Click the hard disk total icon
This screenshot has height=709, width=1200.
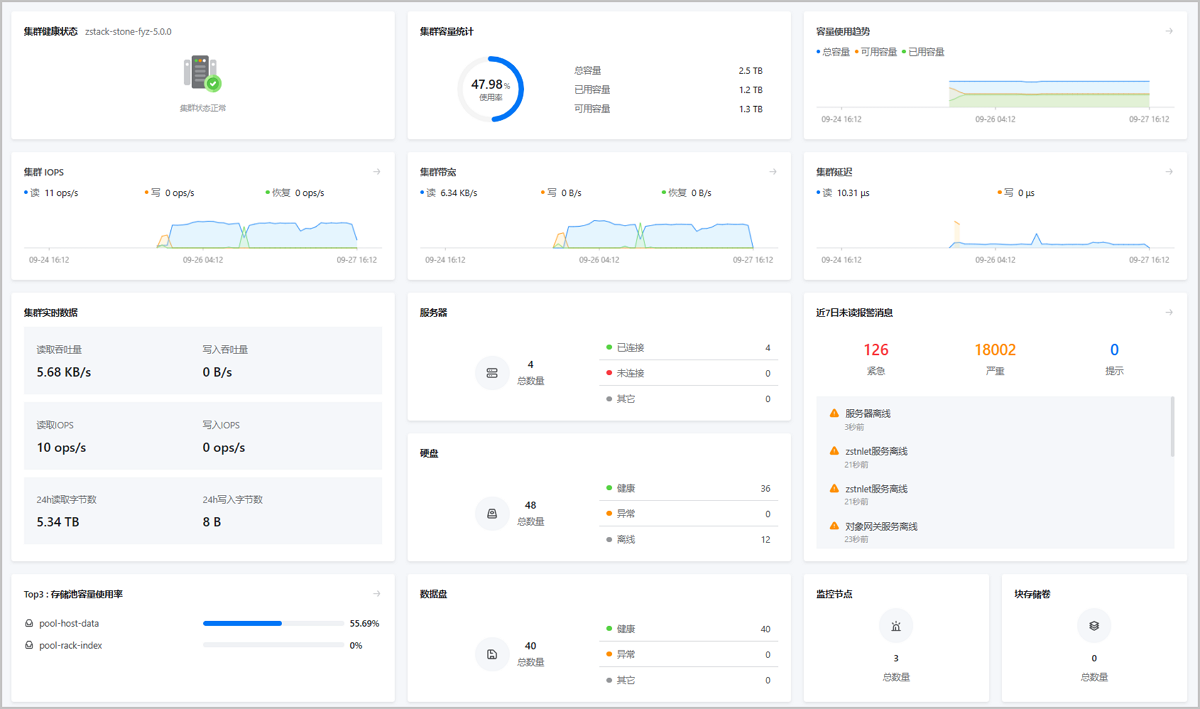coord(492,514)
